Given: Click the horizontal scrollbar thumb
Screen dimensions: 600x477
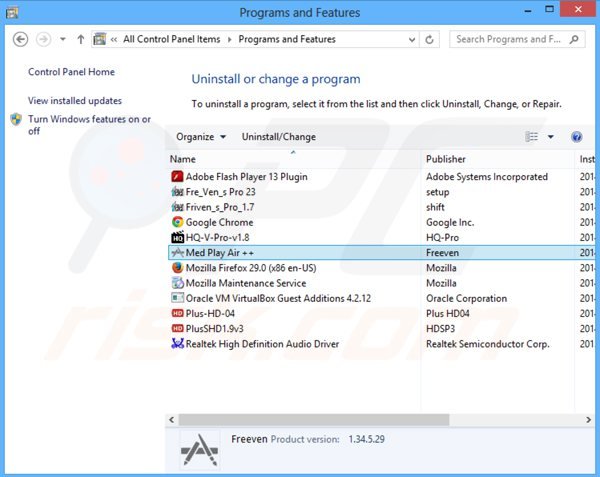Looking at the screenshot, I should pyautogui.click(x=314, y=420).
